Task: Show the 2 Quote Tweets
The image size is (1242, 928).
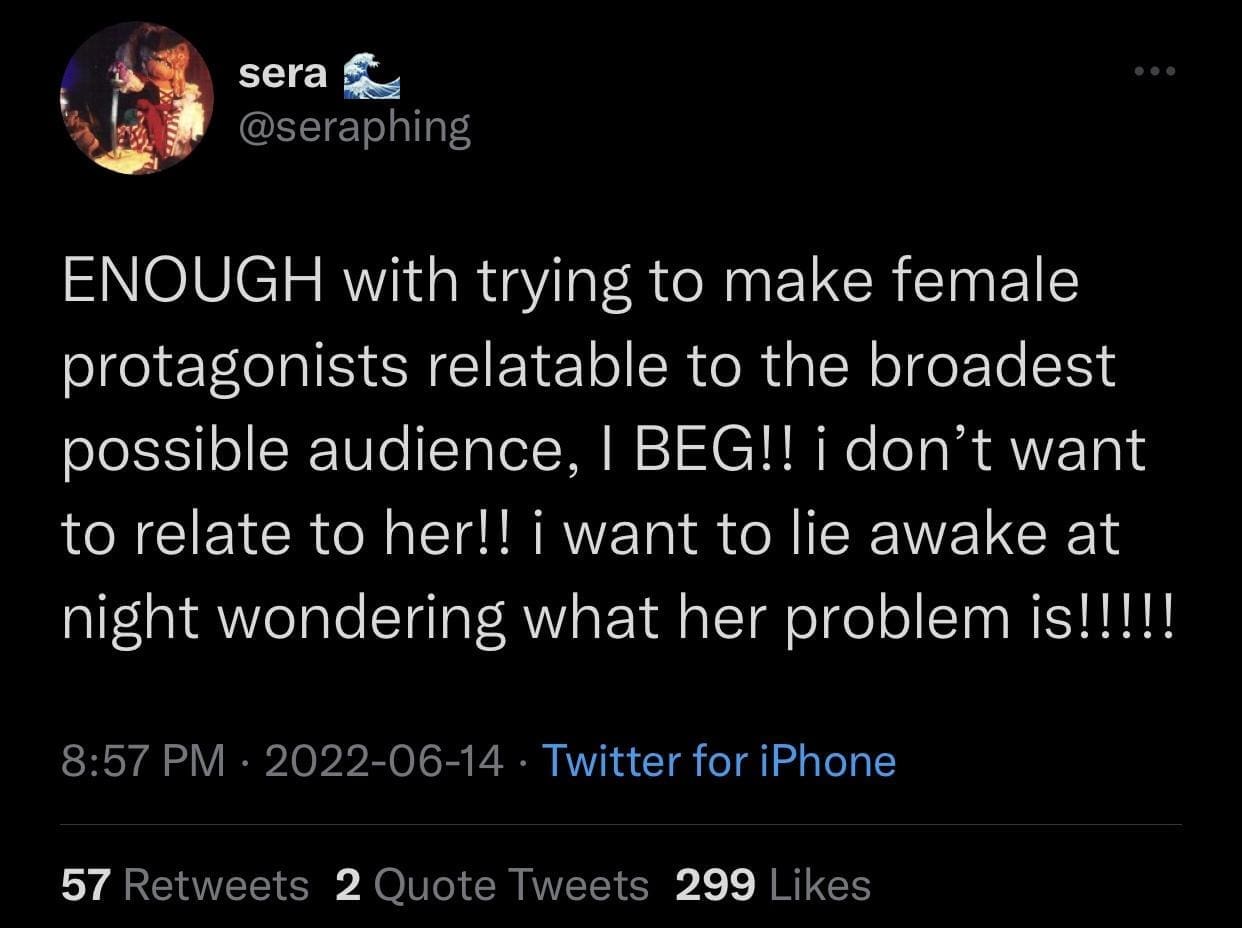Action: coord(492,885)
